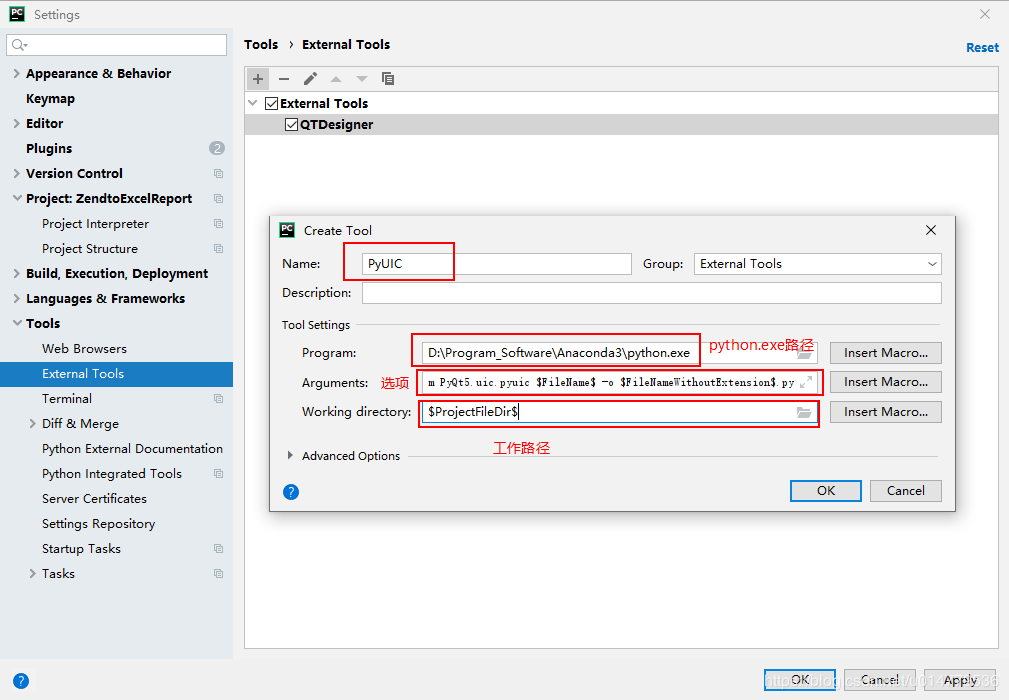Screen dimensions: 1009x700
Task: Move tool down with down arrow icon
Action: point(362,79)
